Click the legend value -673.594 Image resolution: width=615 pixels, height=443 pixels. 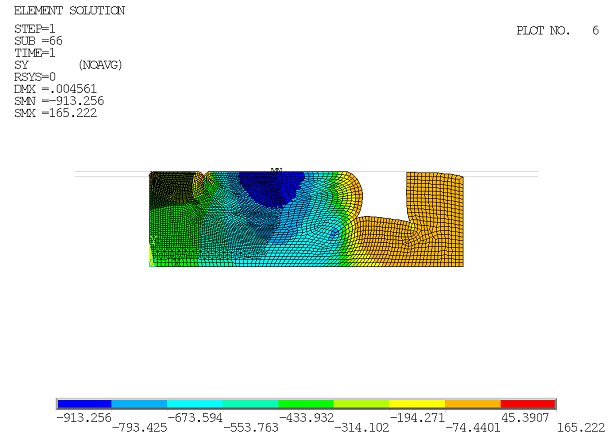point(195,418)
